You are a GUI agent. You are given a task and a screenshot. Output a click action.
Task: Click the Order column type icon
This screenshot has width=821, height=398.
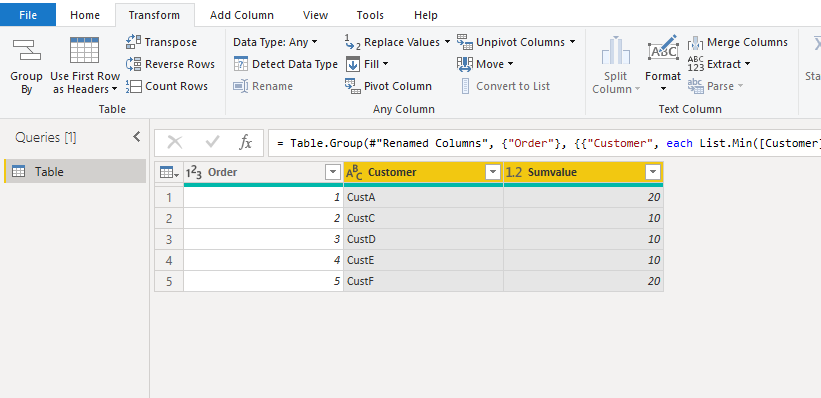(x=194, y=172)
